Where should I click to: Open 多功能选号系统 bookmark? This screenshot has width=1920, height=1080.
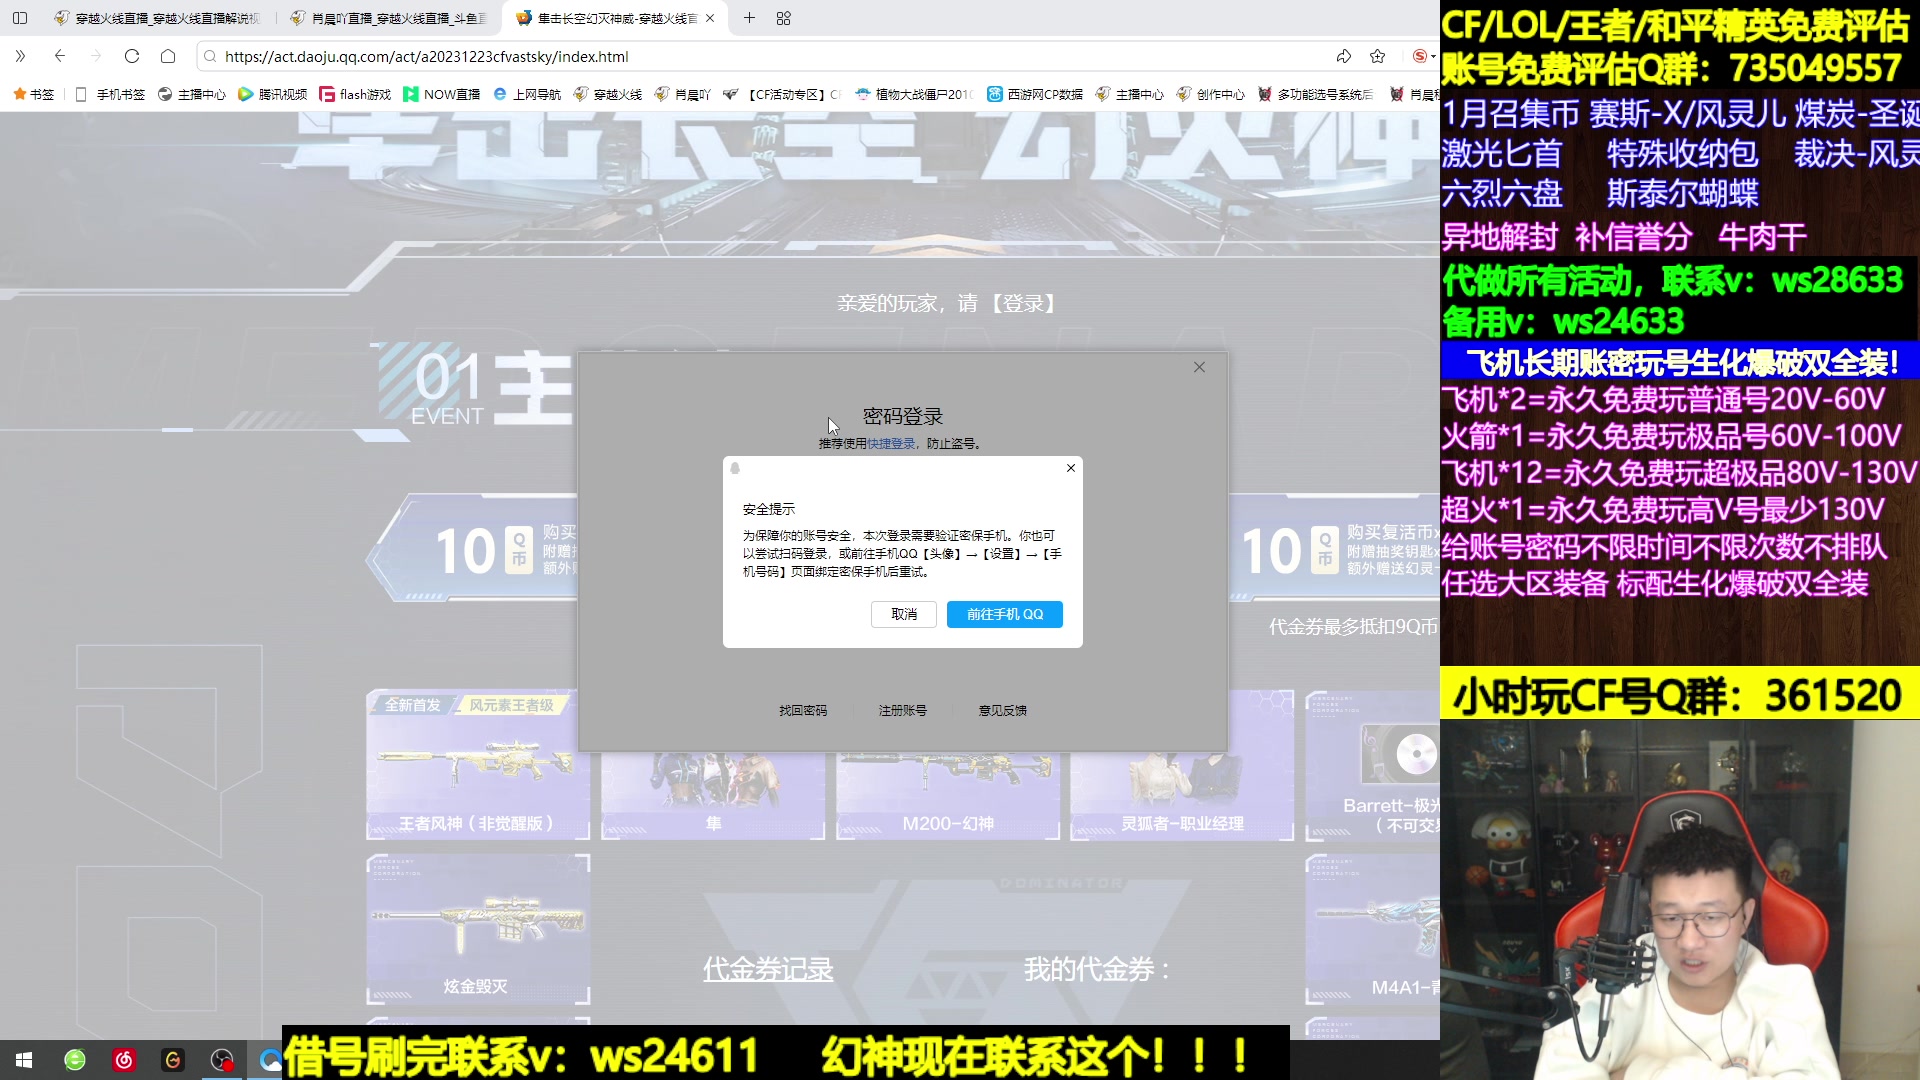[1315, 94]
